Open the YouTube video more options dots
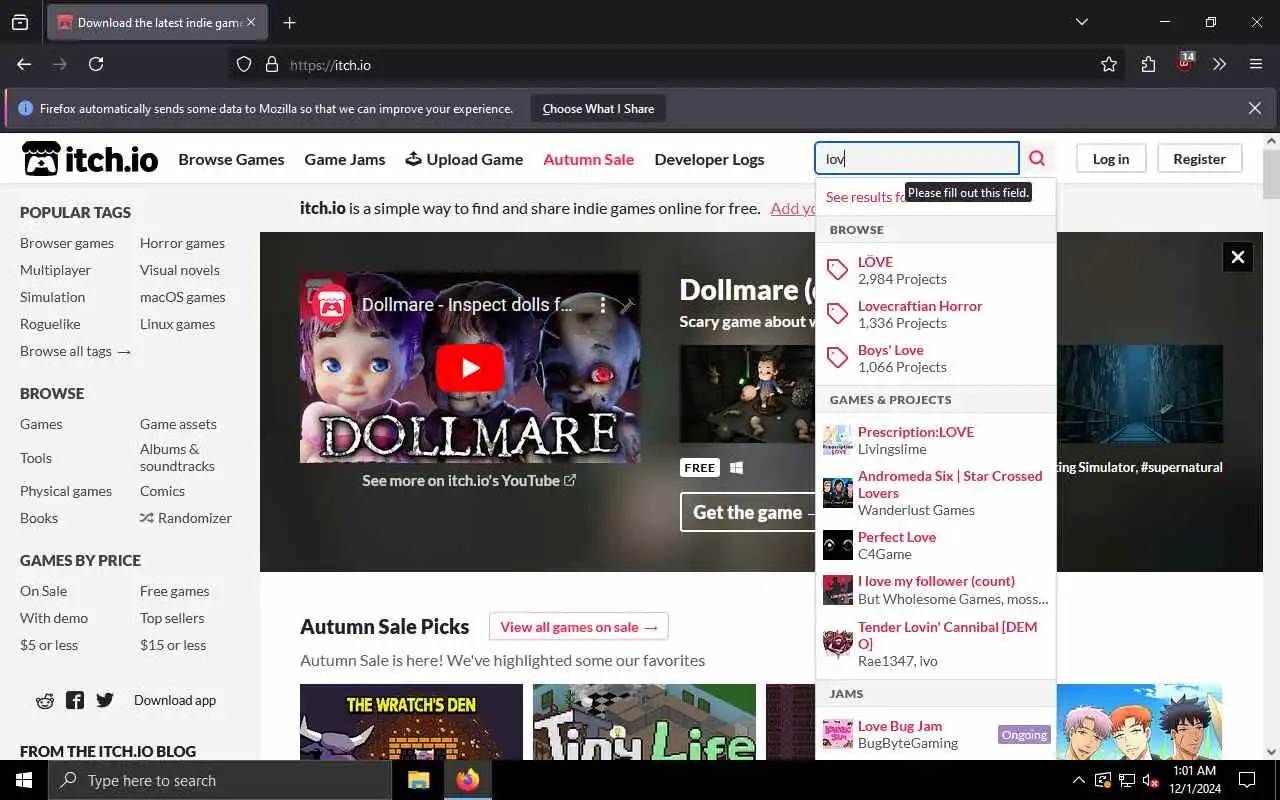The width and height of the screenshot is (1280, 800). 603,304
